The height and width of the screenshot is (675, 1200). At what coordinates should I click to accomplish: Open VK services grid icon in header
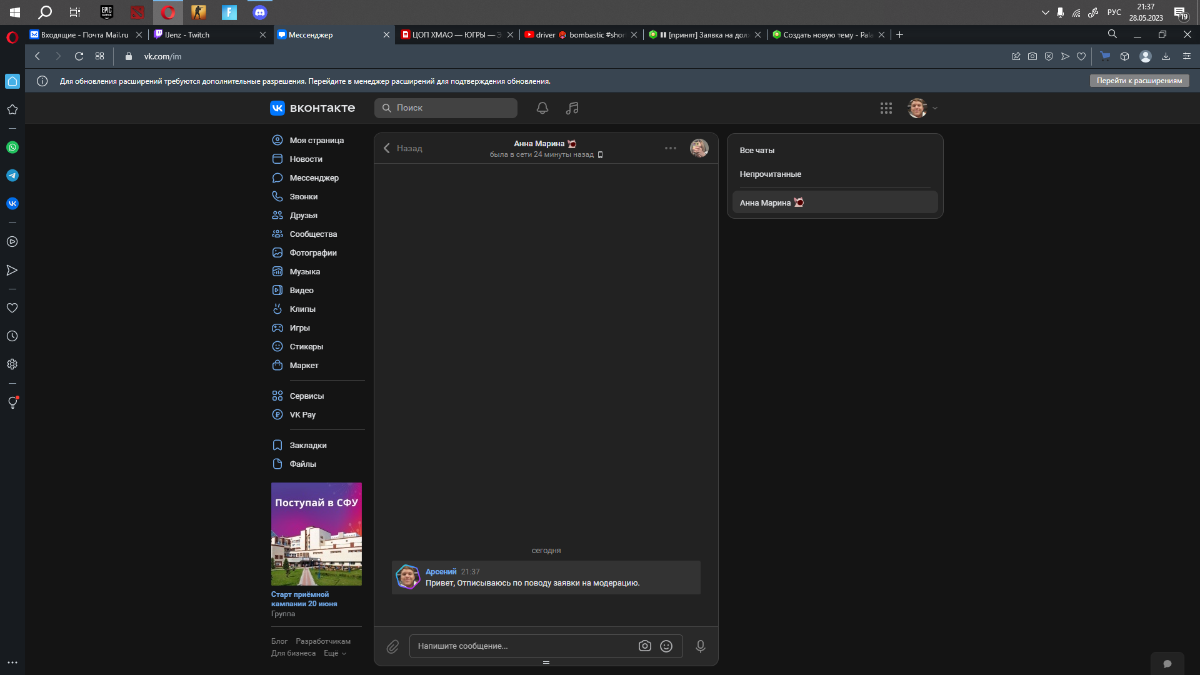(886, 108)
